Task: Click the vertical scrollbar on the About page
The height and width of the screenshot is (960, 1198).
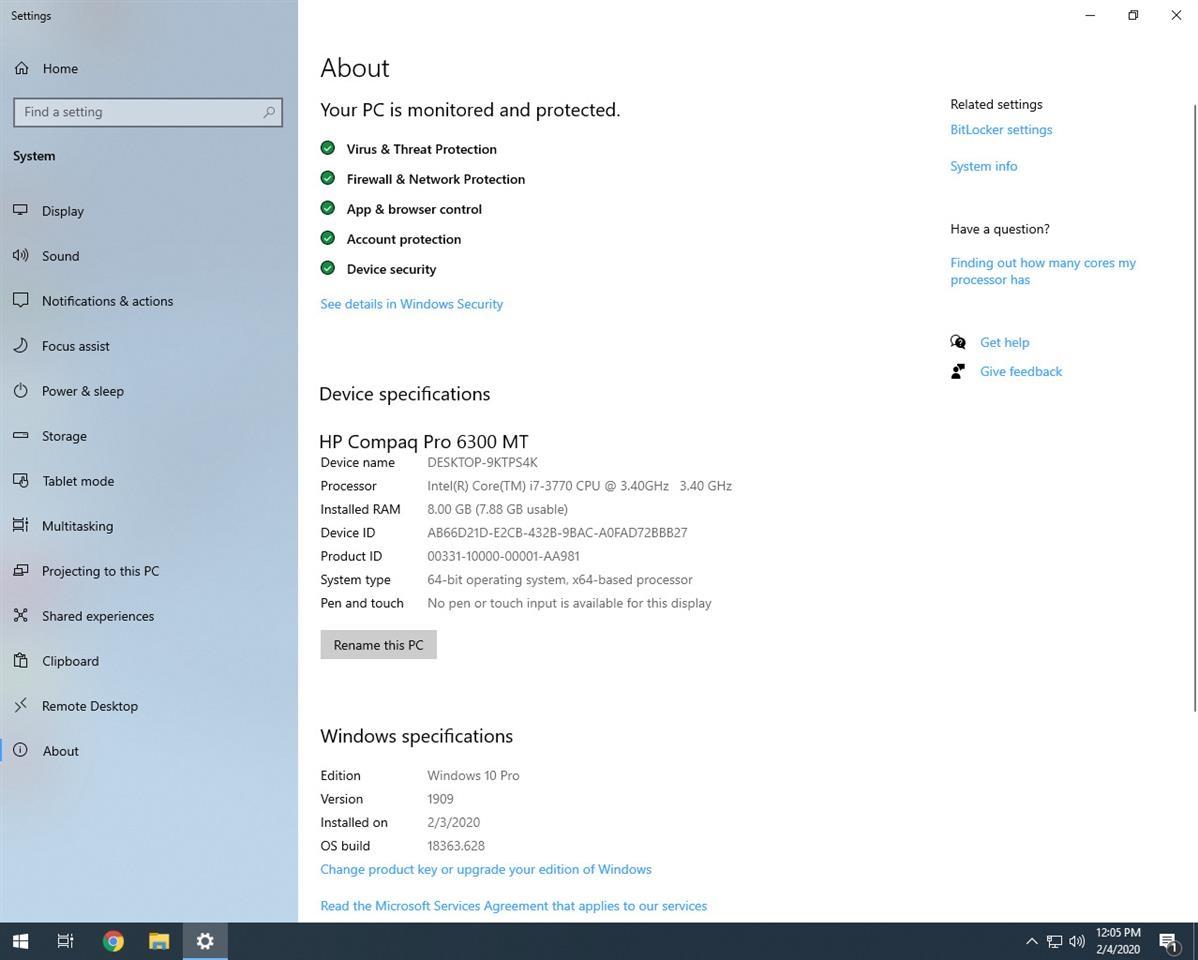Action: click(1195, 409)
